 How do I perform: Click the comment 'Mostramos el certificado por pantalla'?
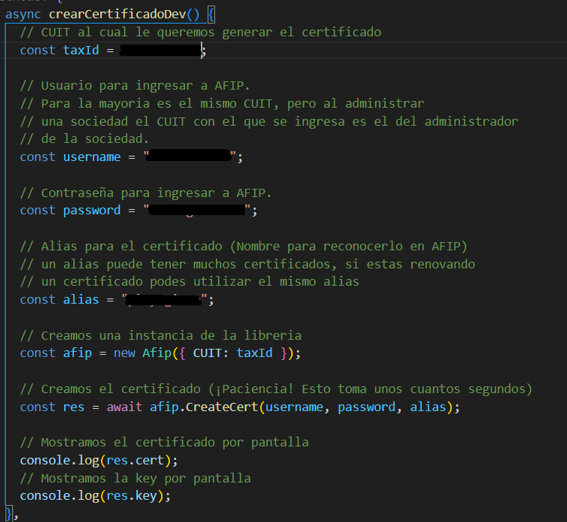(x=164, y=442)
